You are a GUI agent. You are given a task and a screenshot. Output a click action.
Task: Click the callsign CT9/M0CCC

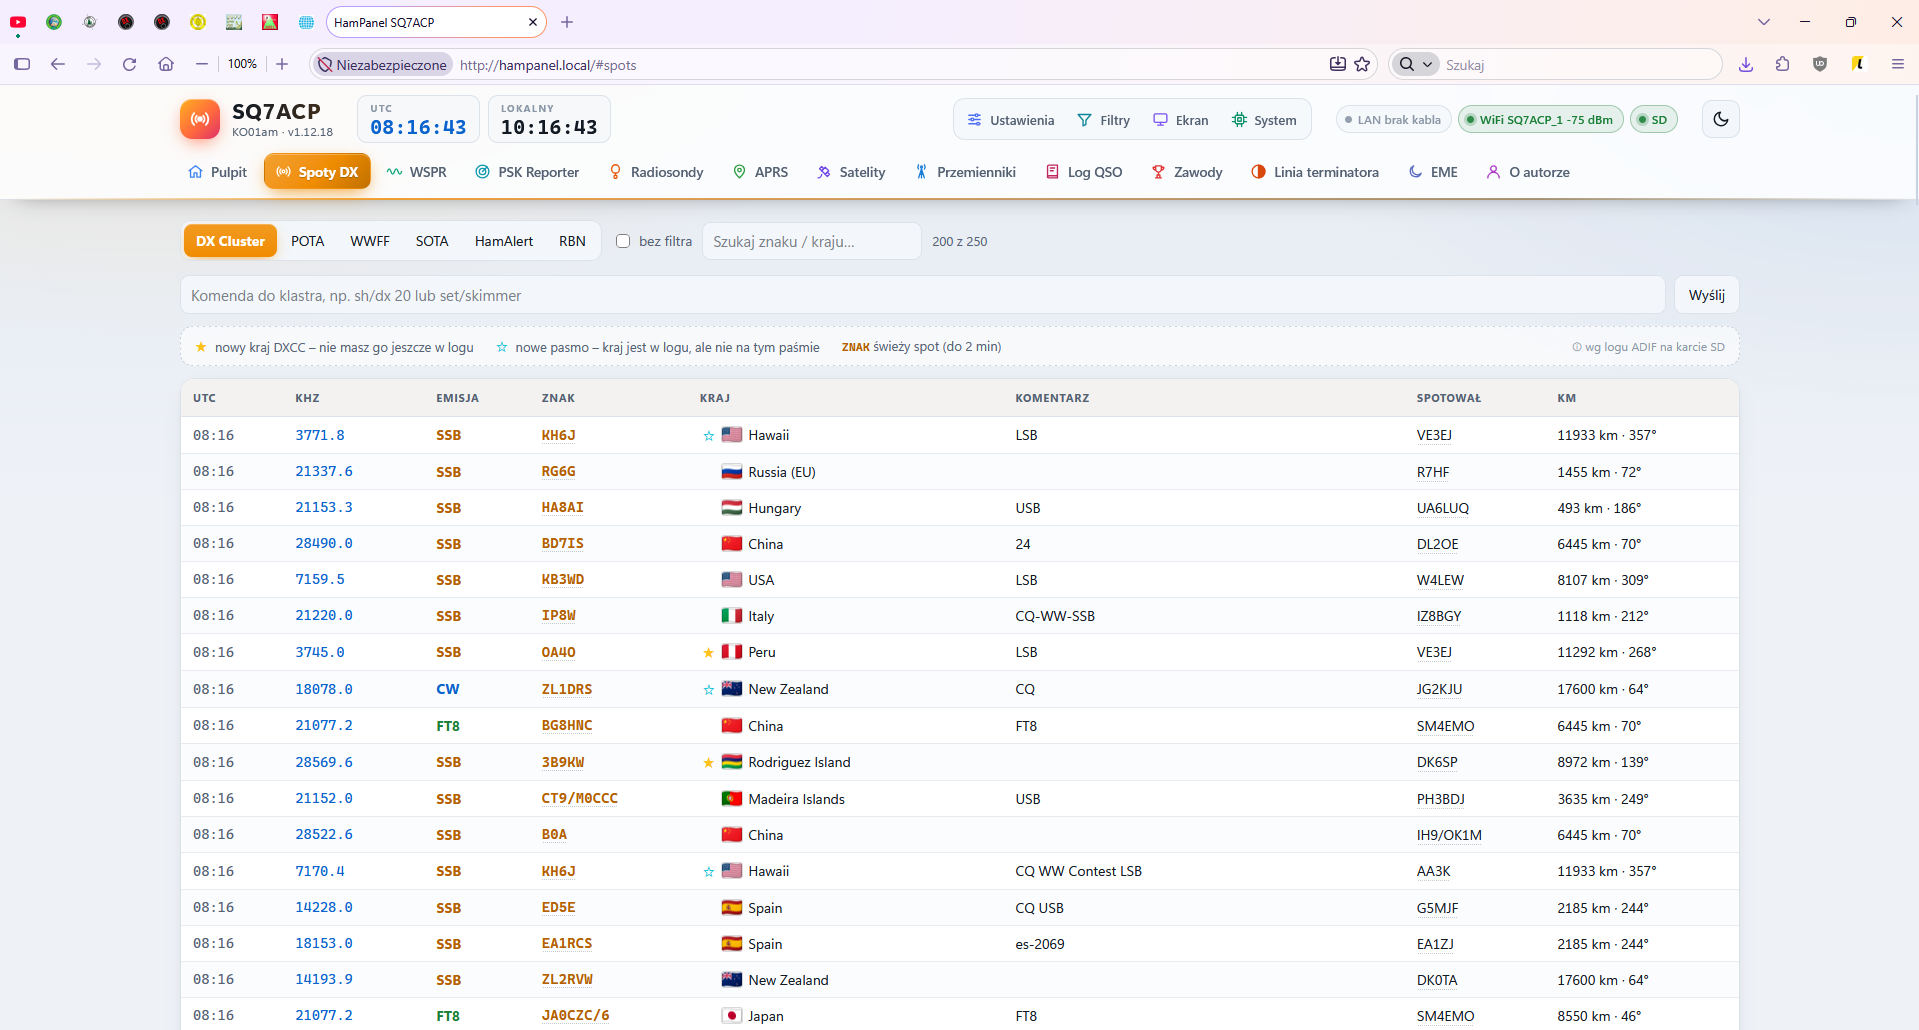coord(580,798)
